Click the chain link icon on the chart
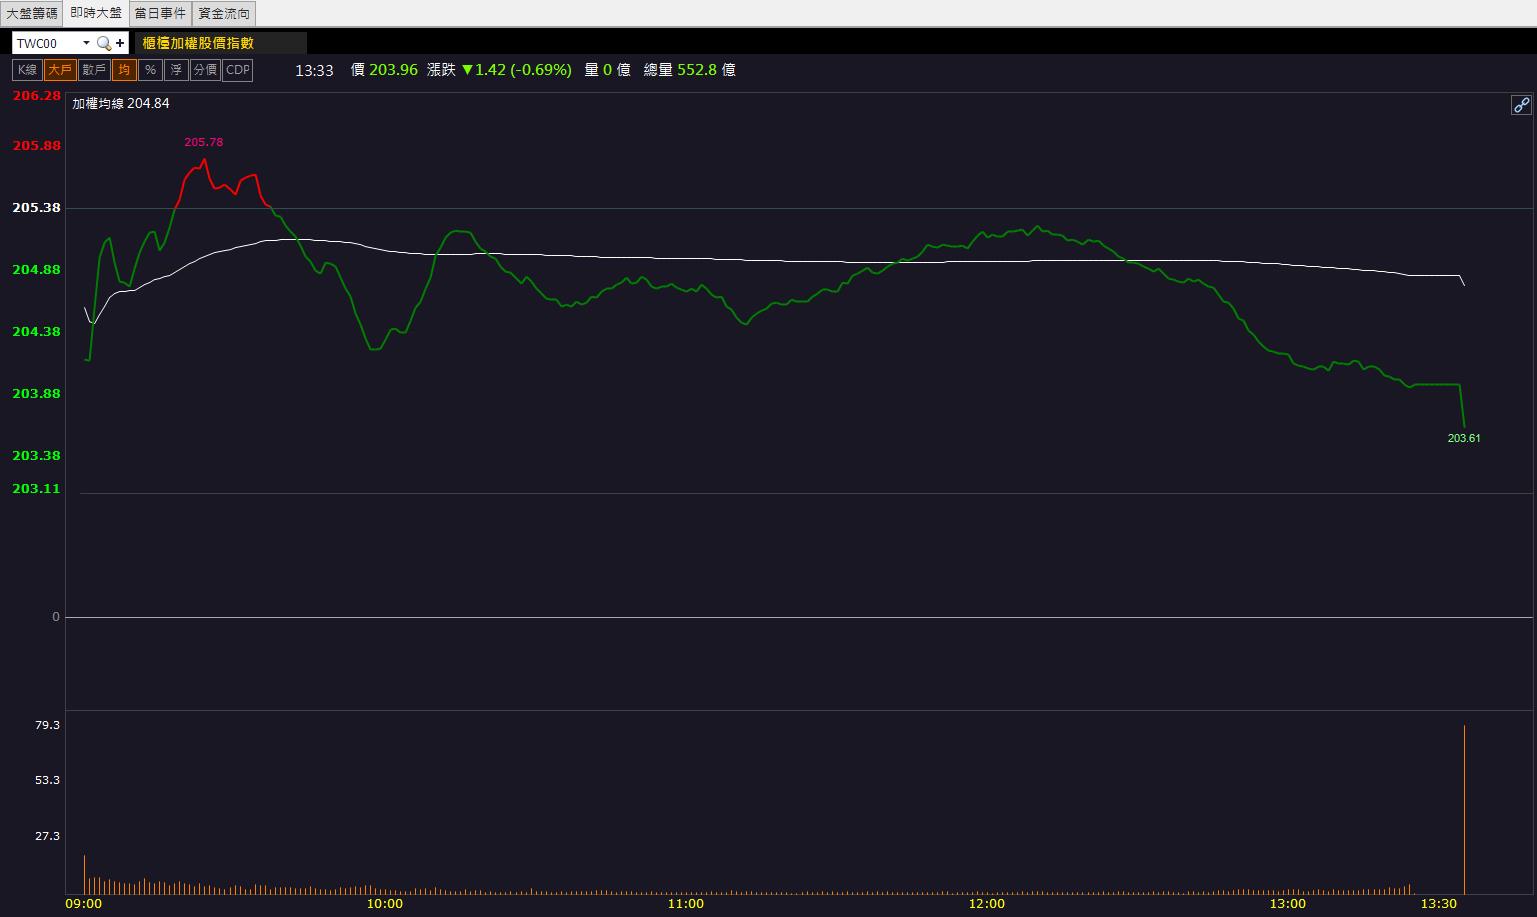1537x917 pixels. pyautogui.click(x=1521, y=105)
